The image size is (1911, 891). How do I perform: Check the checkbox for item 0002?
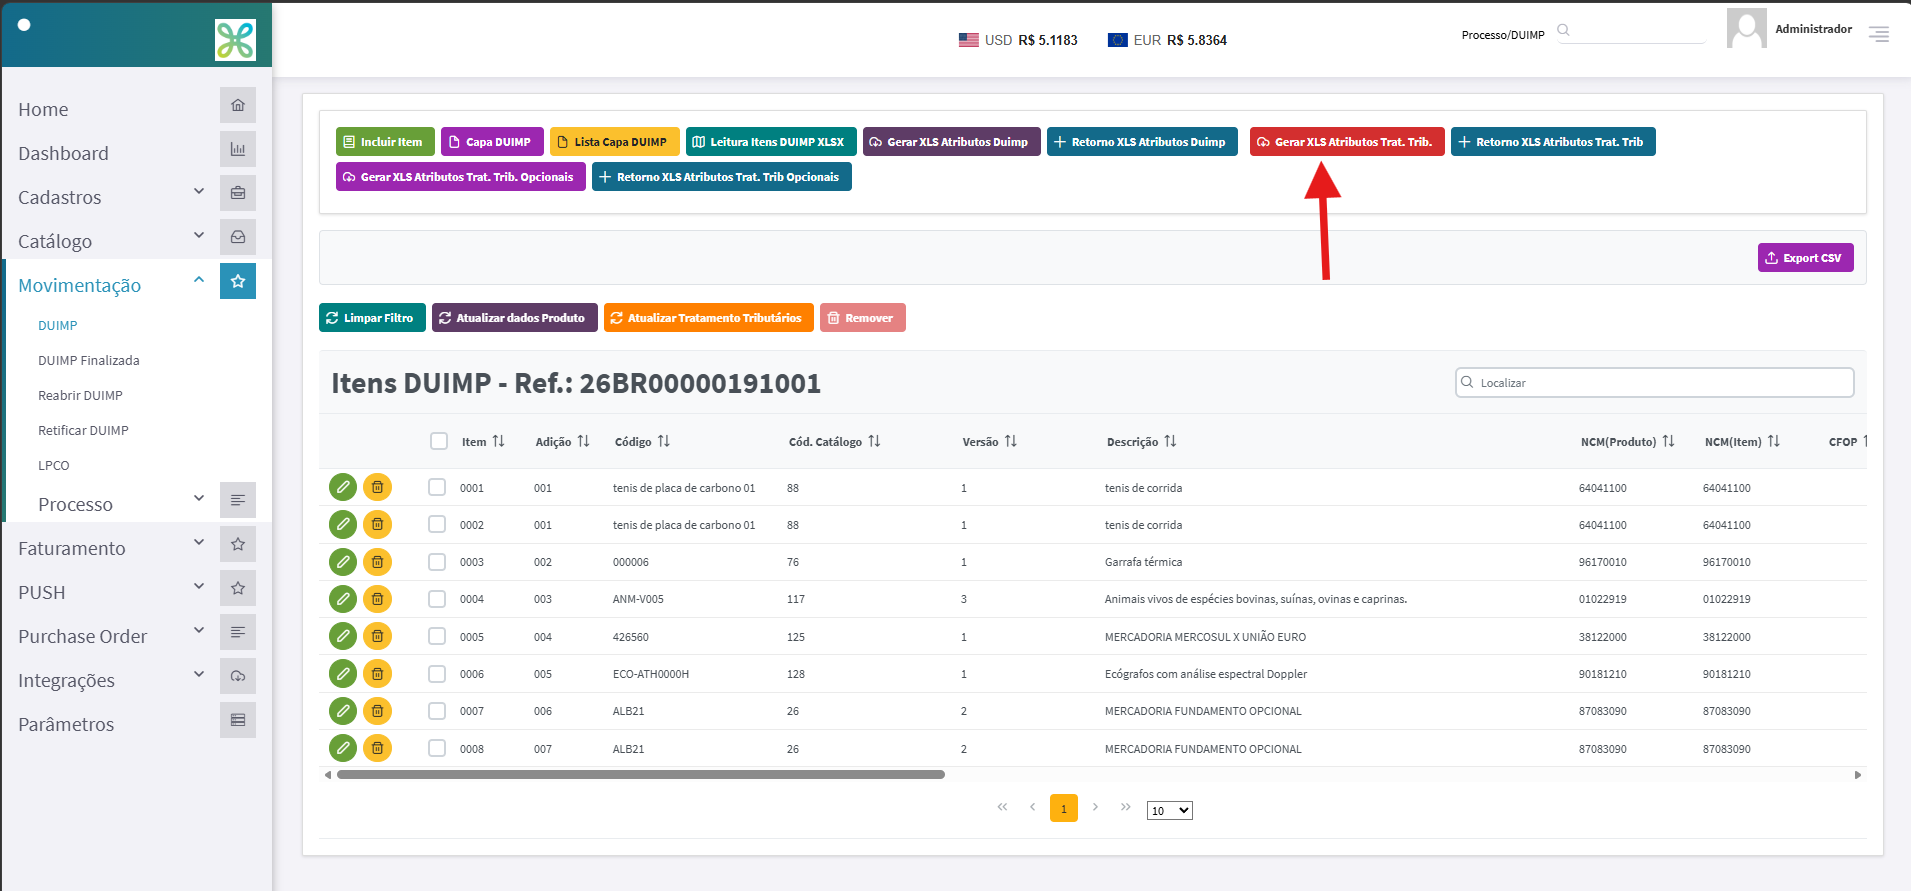coord(437,524)
